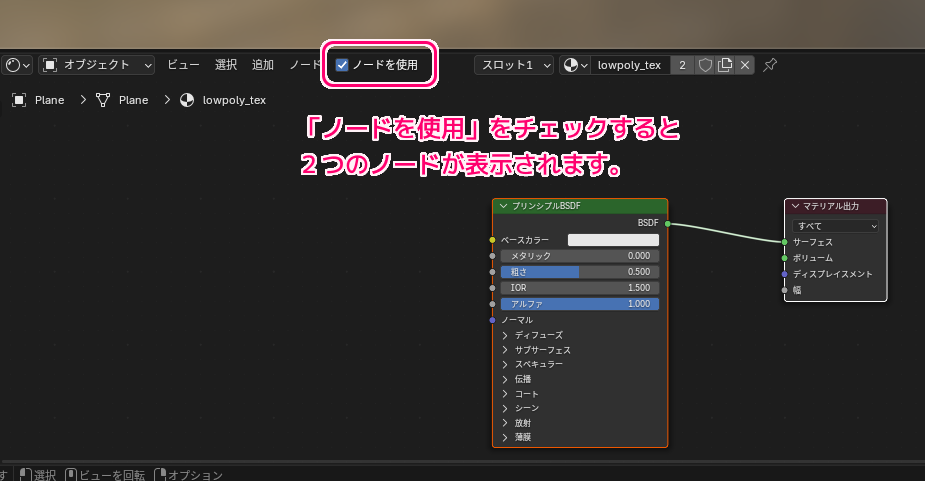The height and width of the screenshot is (481, 925).
Task: Duplicate material with the new material icon
Action: pos(725,65)
